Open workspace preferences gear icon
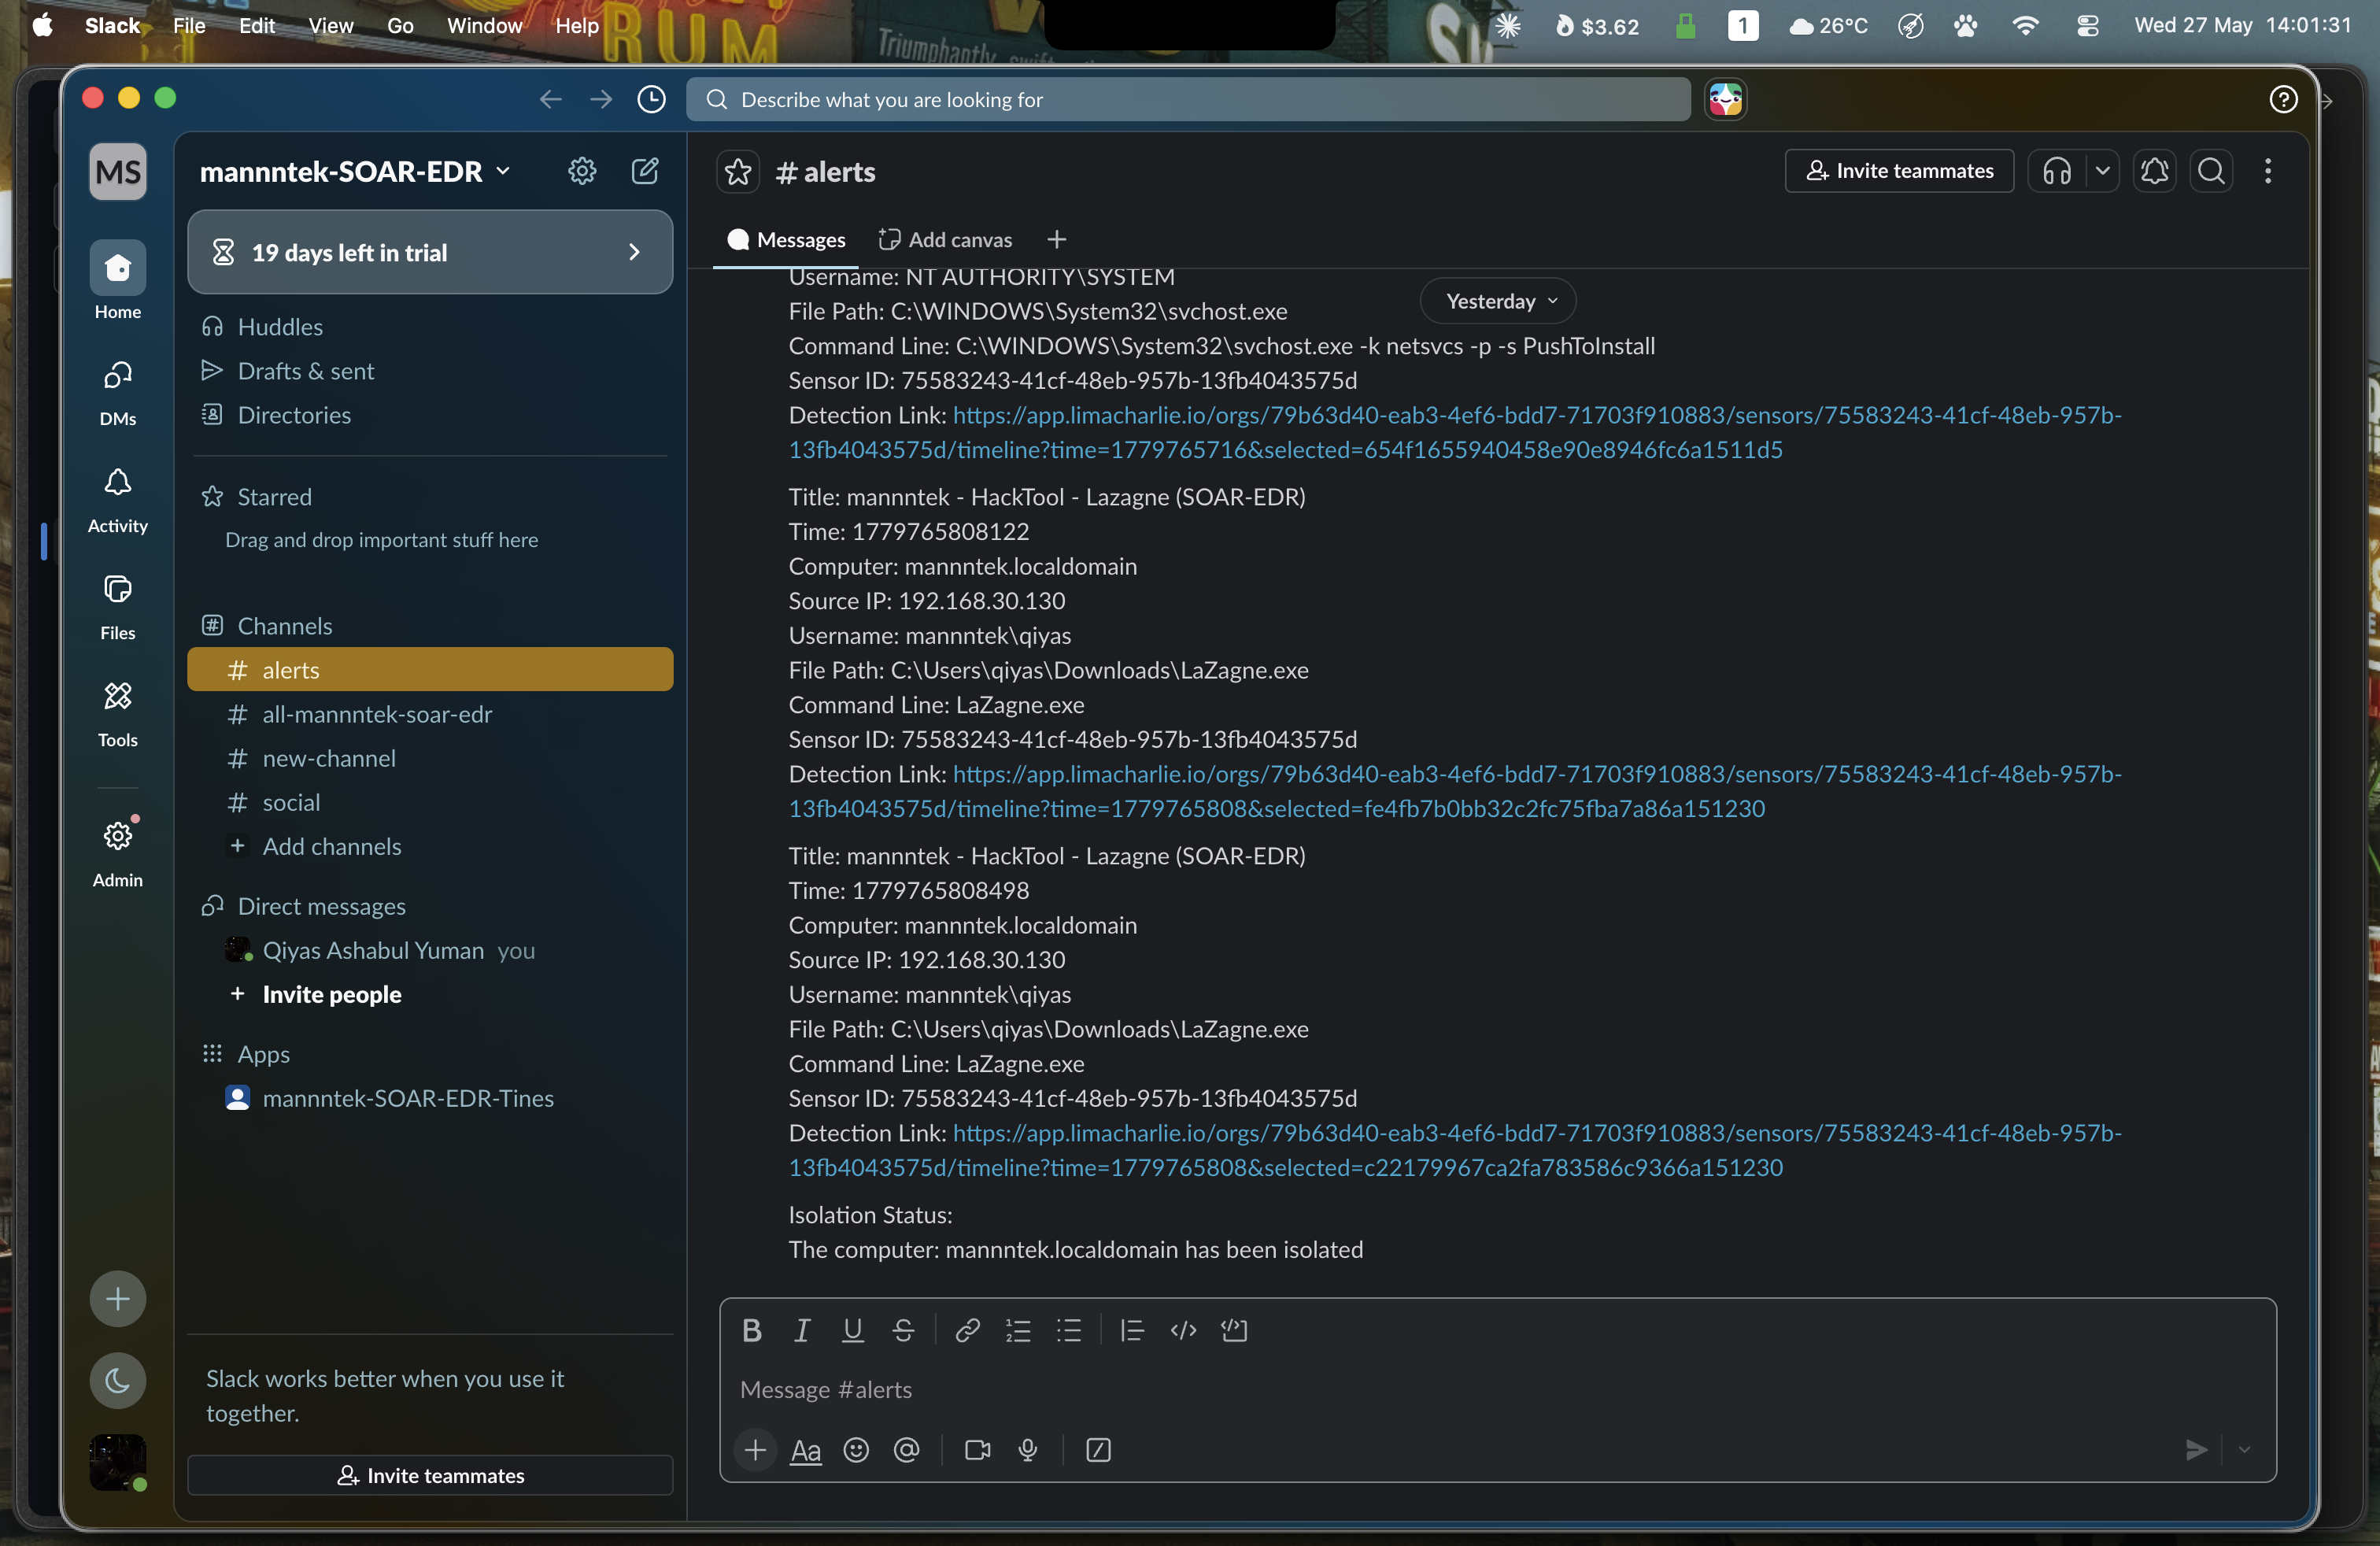This screenshot has width=2380, height=1546. (x=582, y=172)
